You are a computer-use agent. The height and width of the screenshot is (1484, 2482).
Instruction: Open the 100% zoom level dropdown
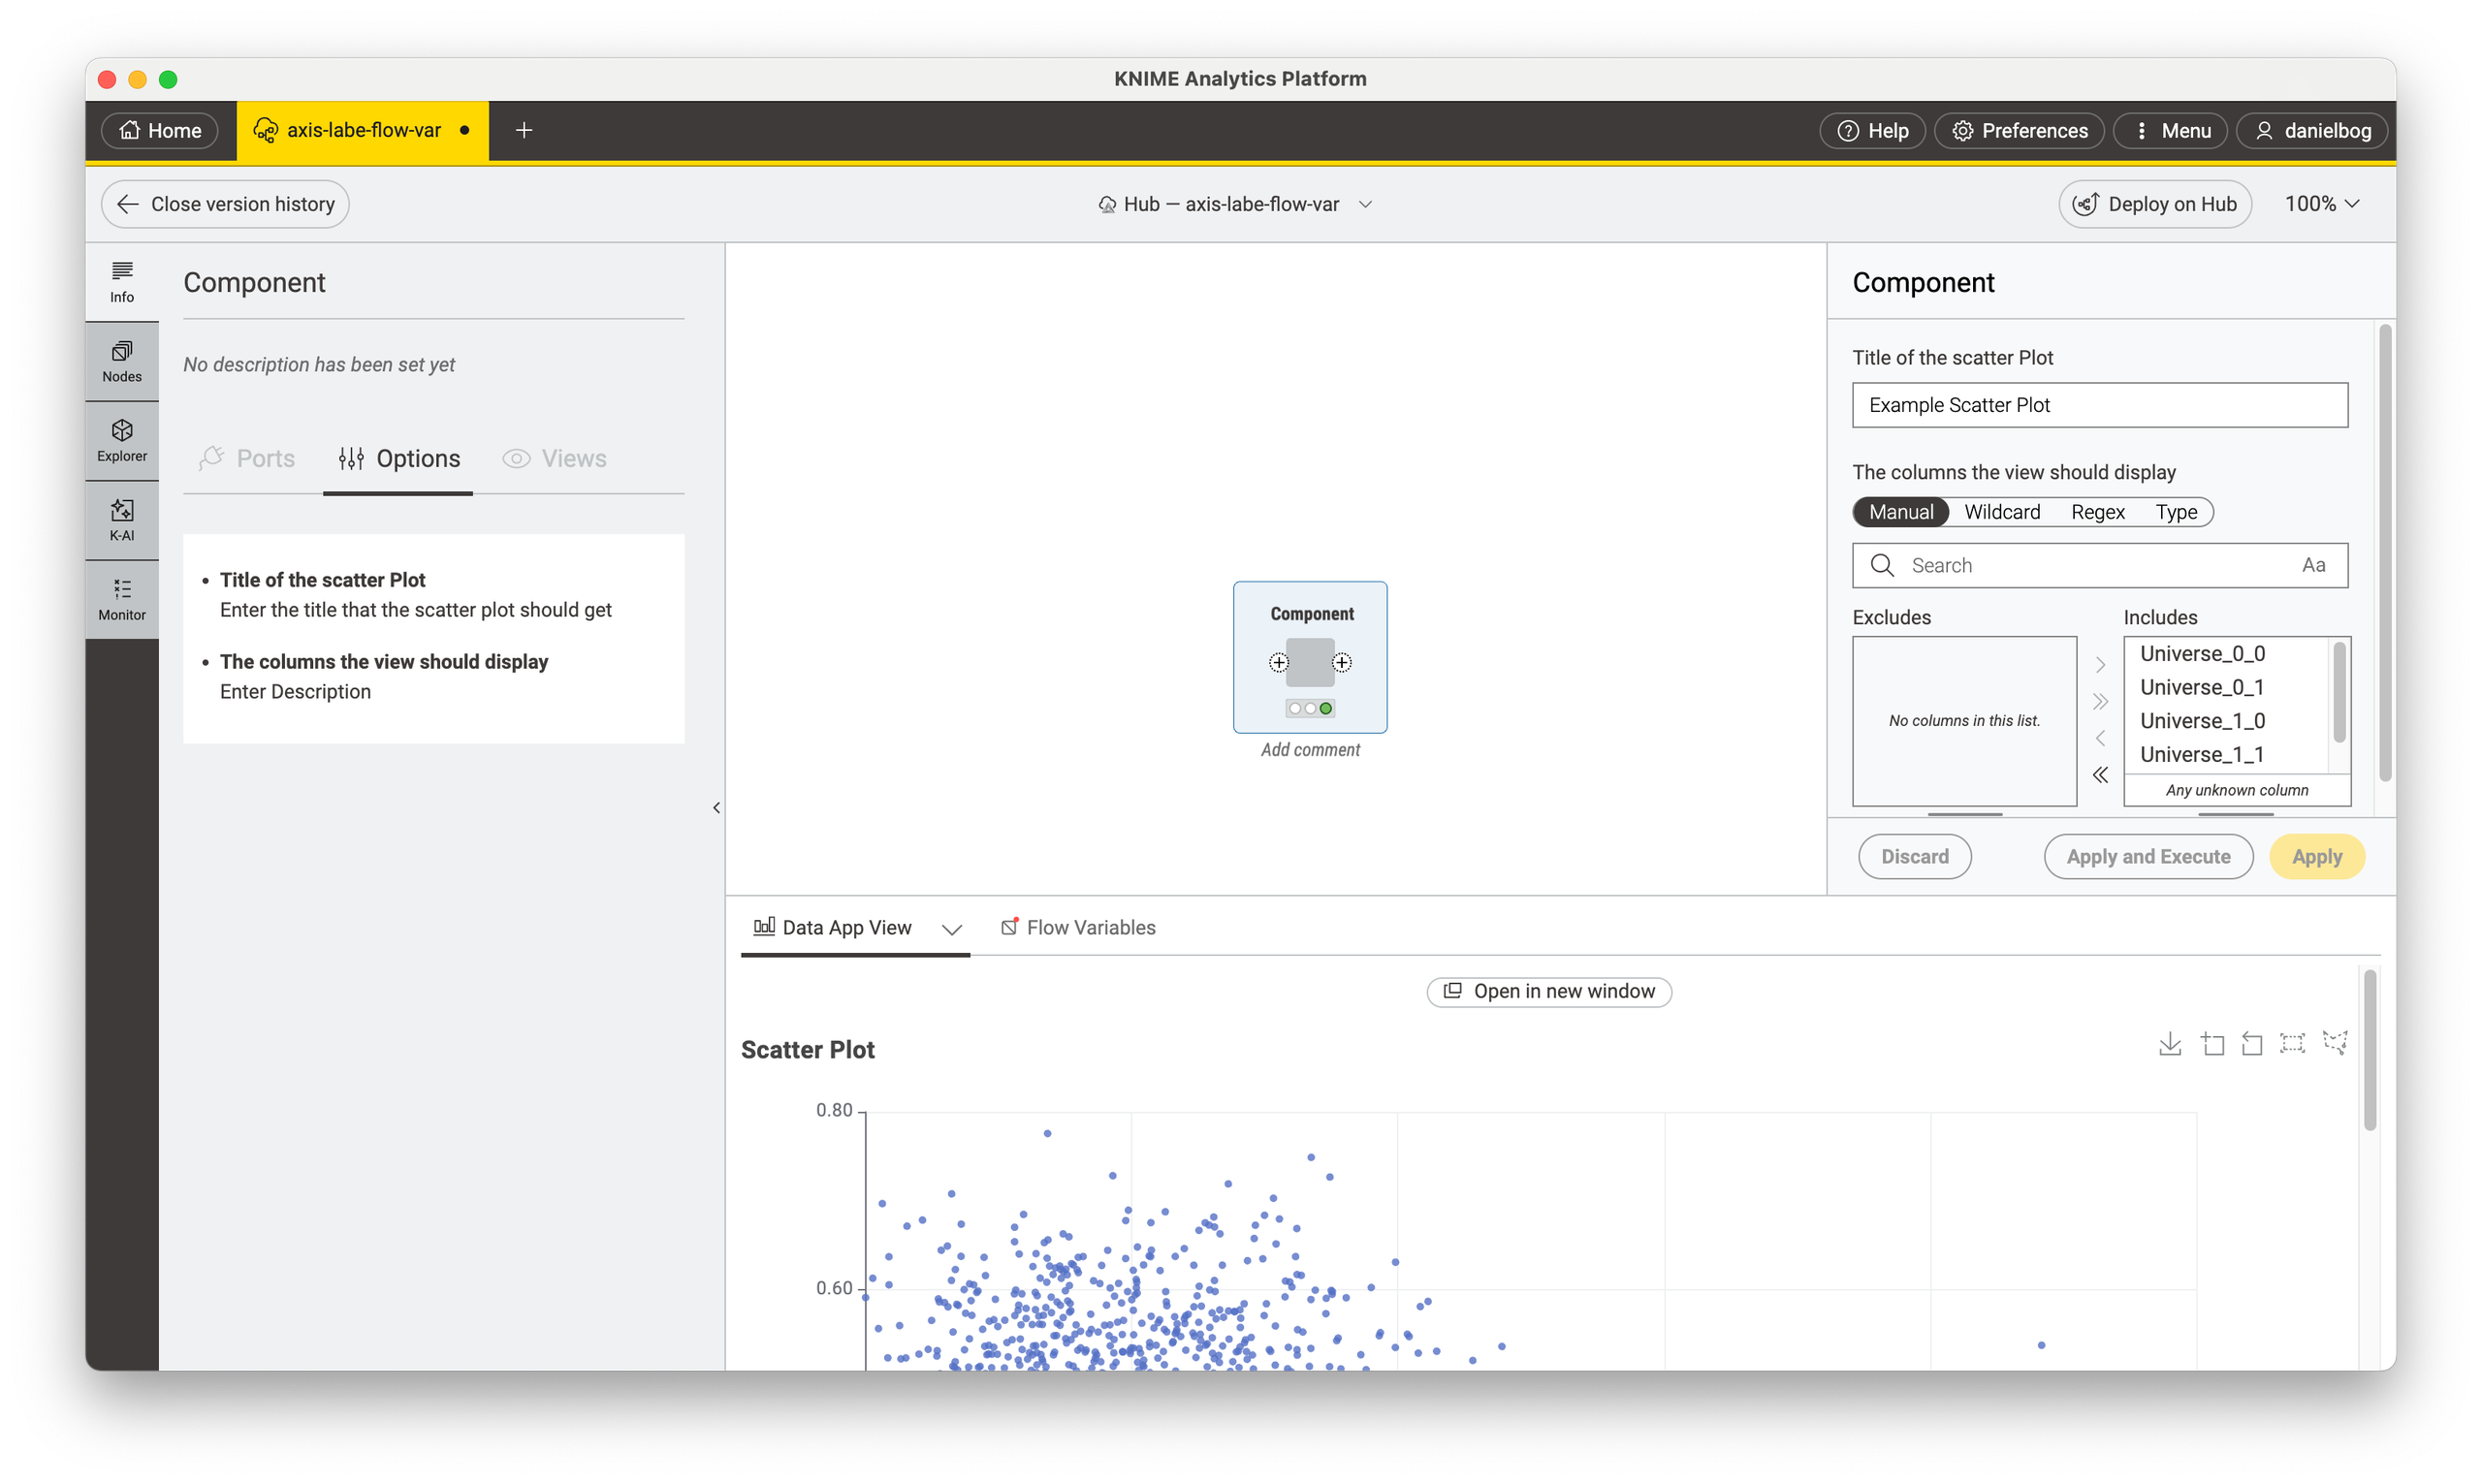(2322, 204)
